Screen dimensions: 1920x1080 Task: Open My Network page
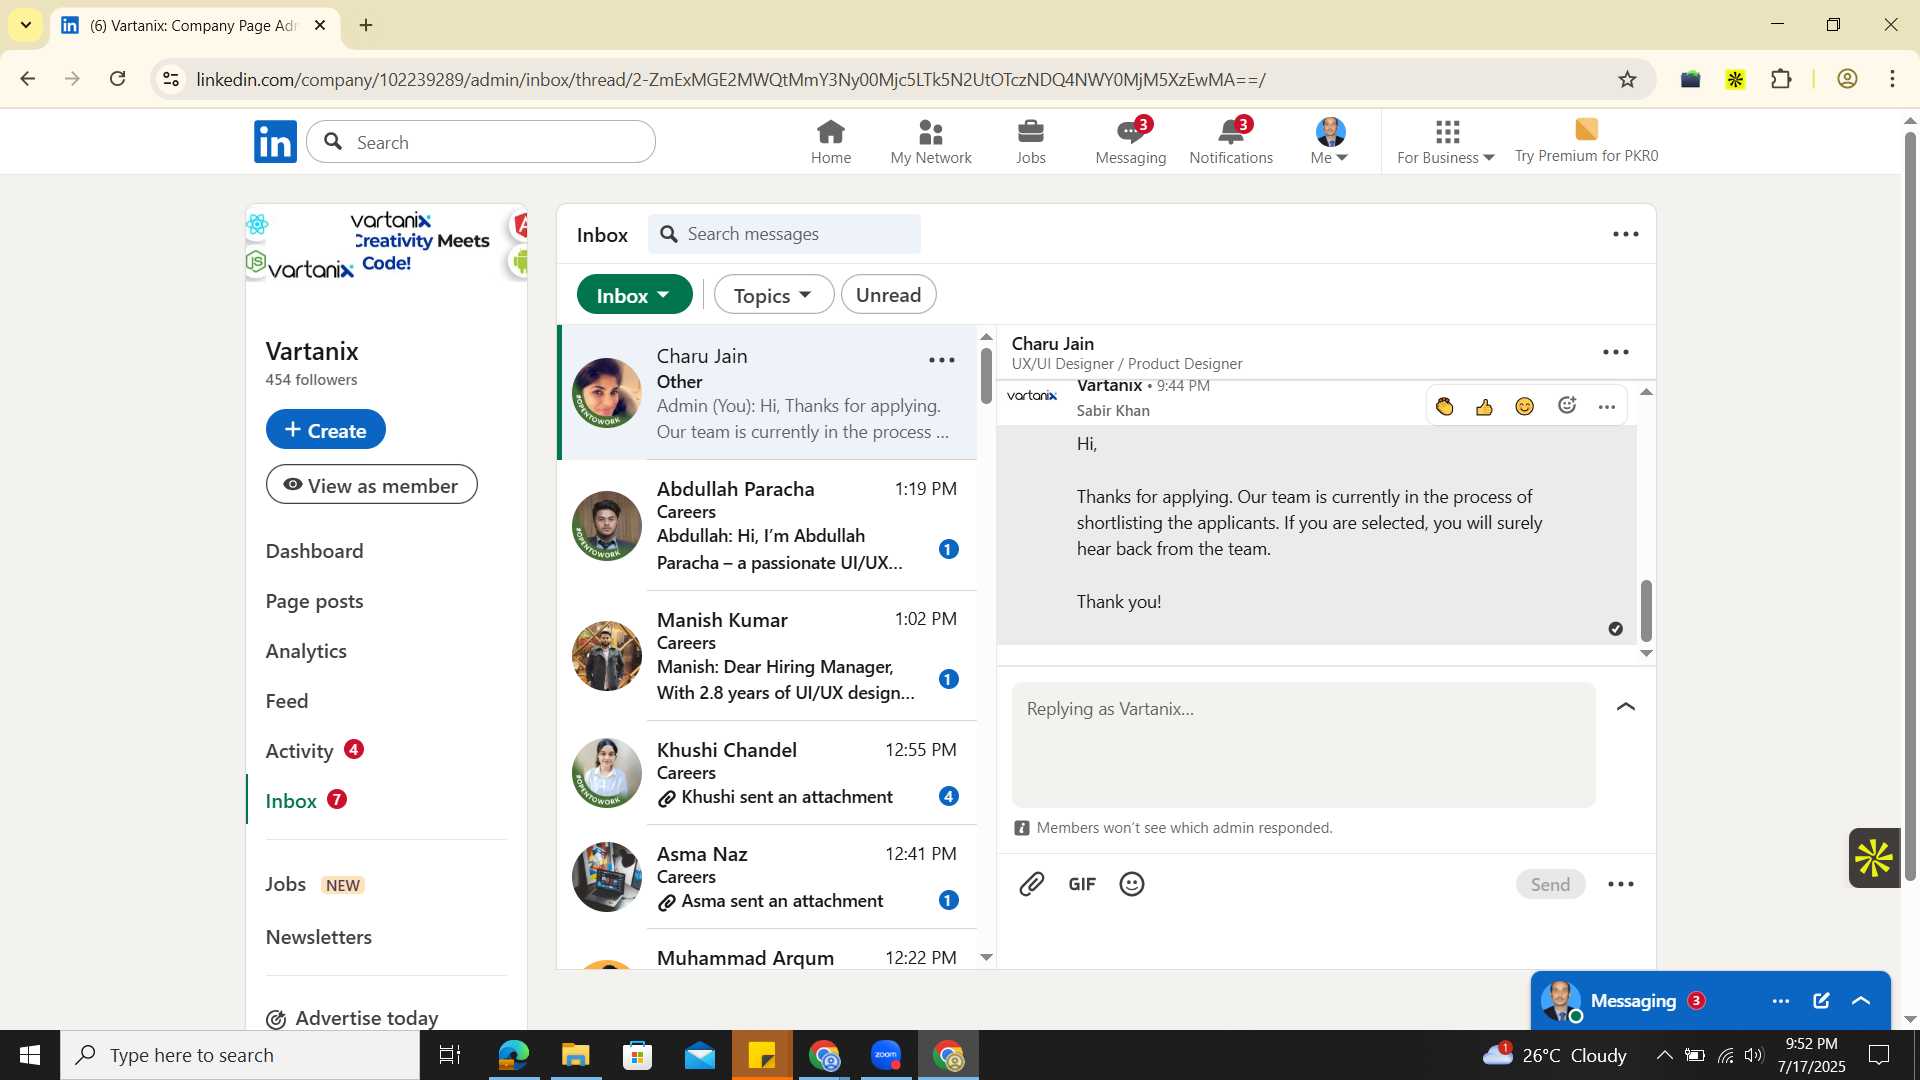pyautogui.click(x=931, y=142)
